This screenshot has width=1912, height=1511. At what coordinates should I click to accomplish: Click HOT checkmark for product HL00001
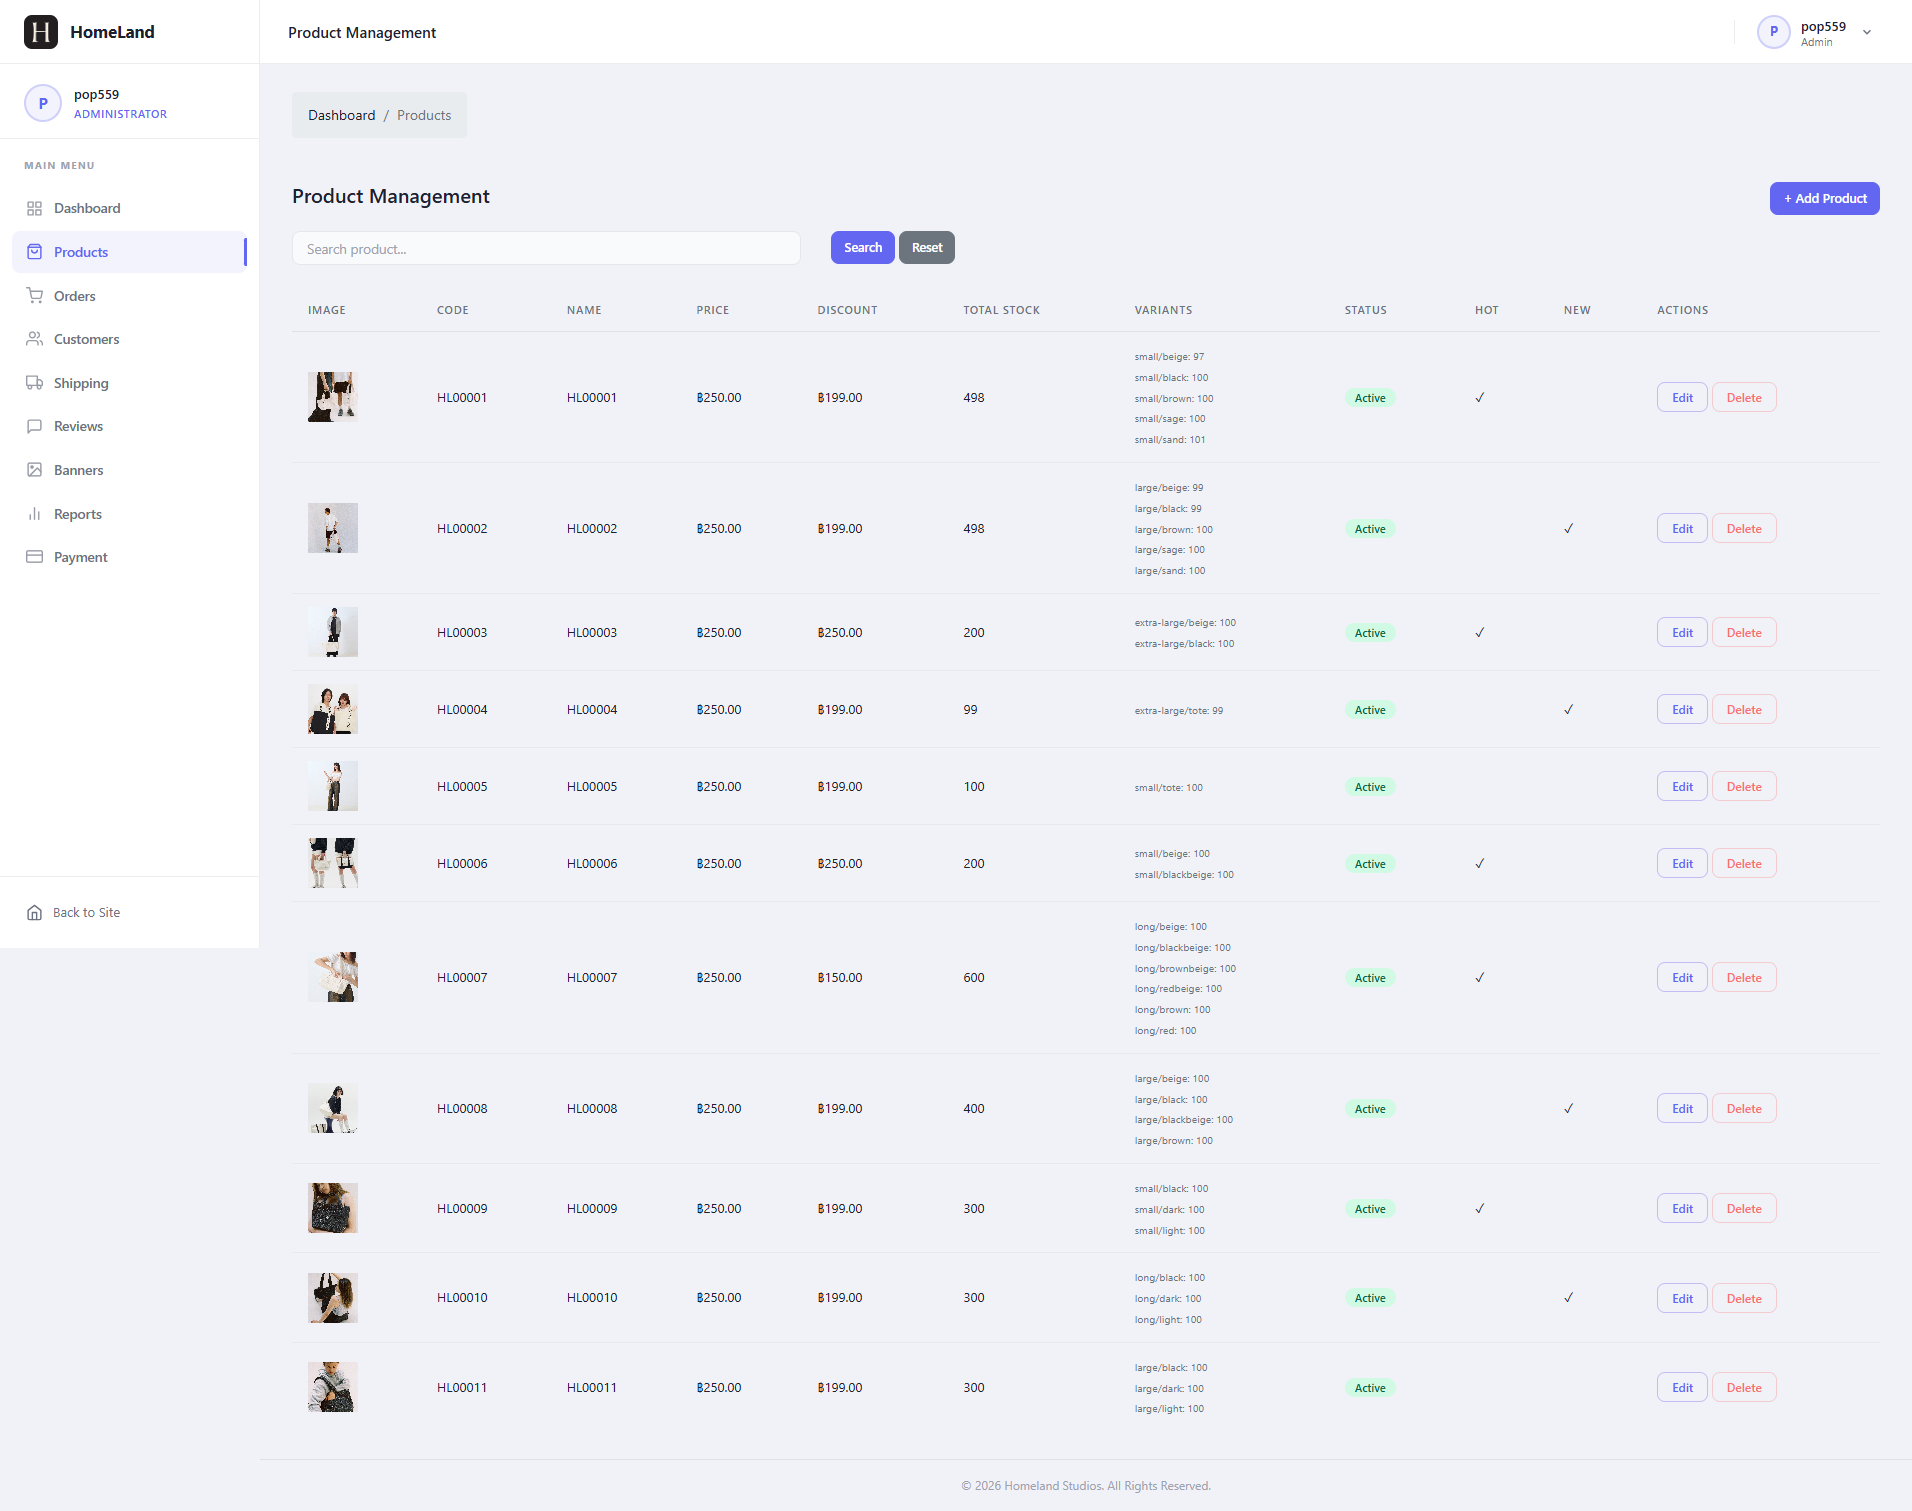(1480, 397)
